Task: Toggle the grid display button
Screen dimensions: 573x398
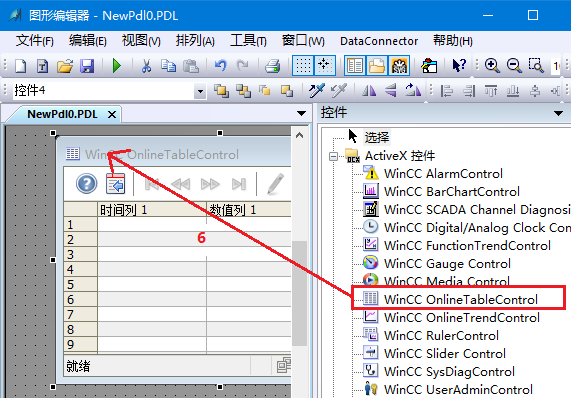Action: pos(303,66)
